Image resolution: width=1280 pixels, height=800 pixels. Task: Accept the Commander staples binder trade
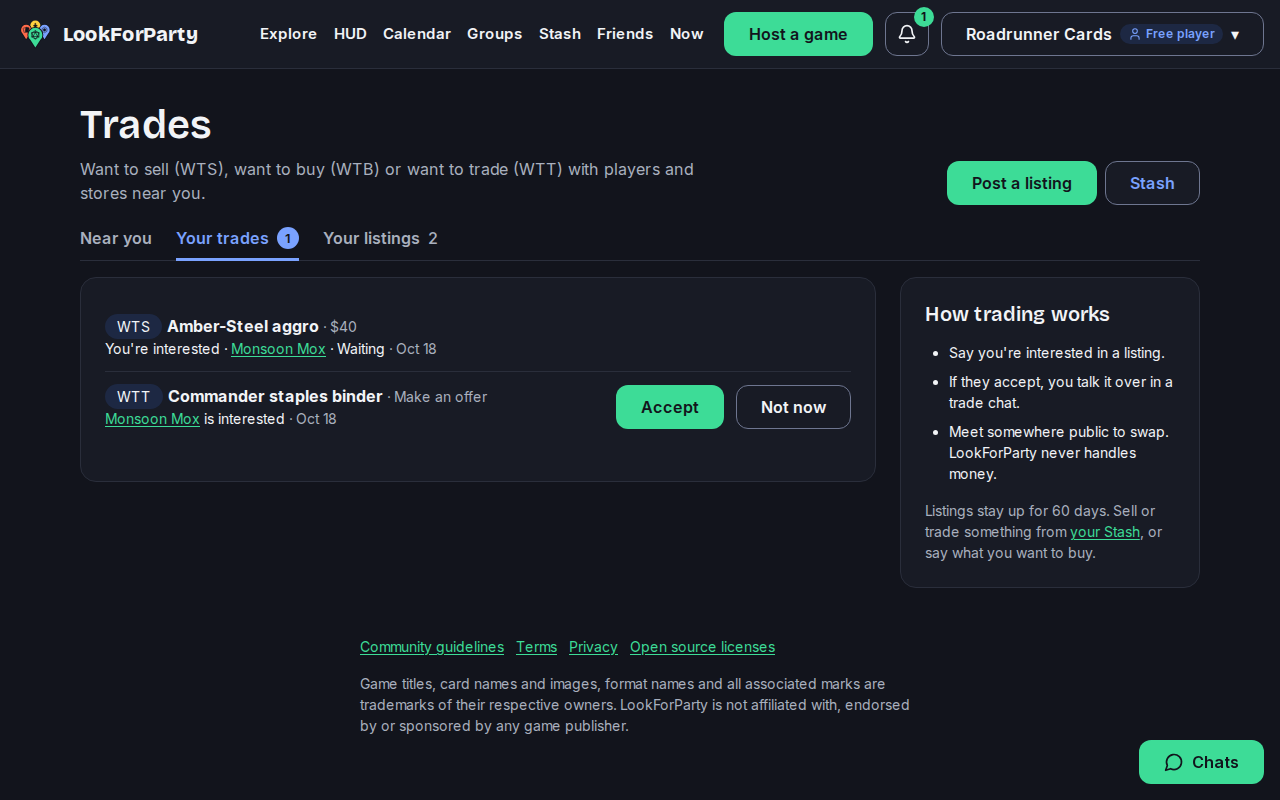click(670, 407)
